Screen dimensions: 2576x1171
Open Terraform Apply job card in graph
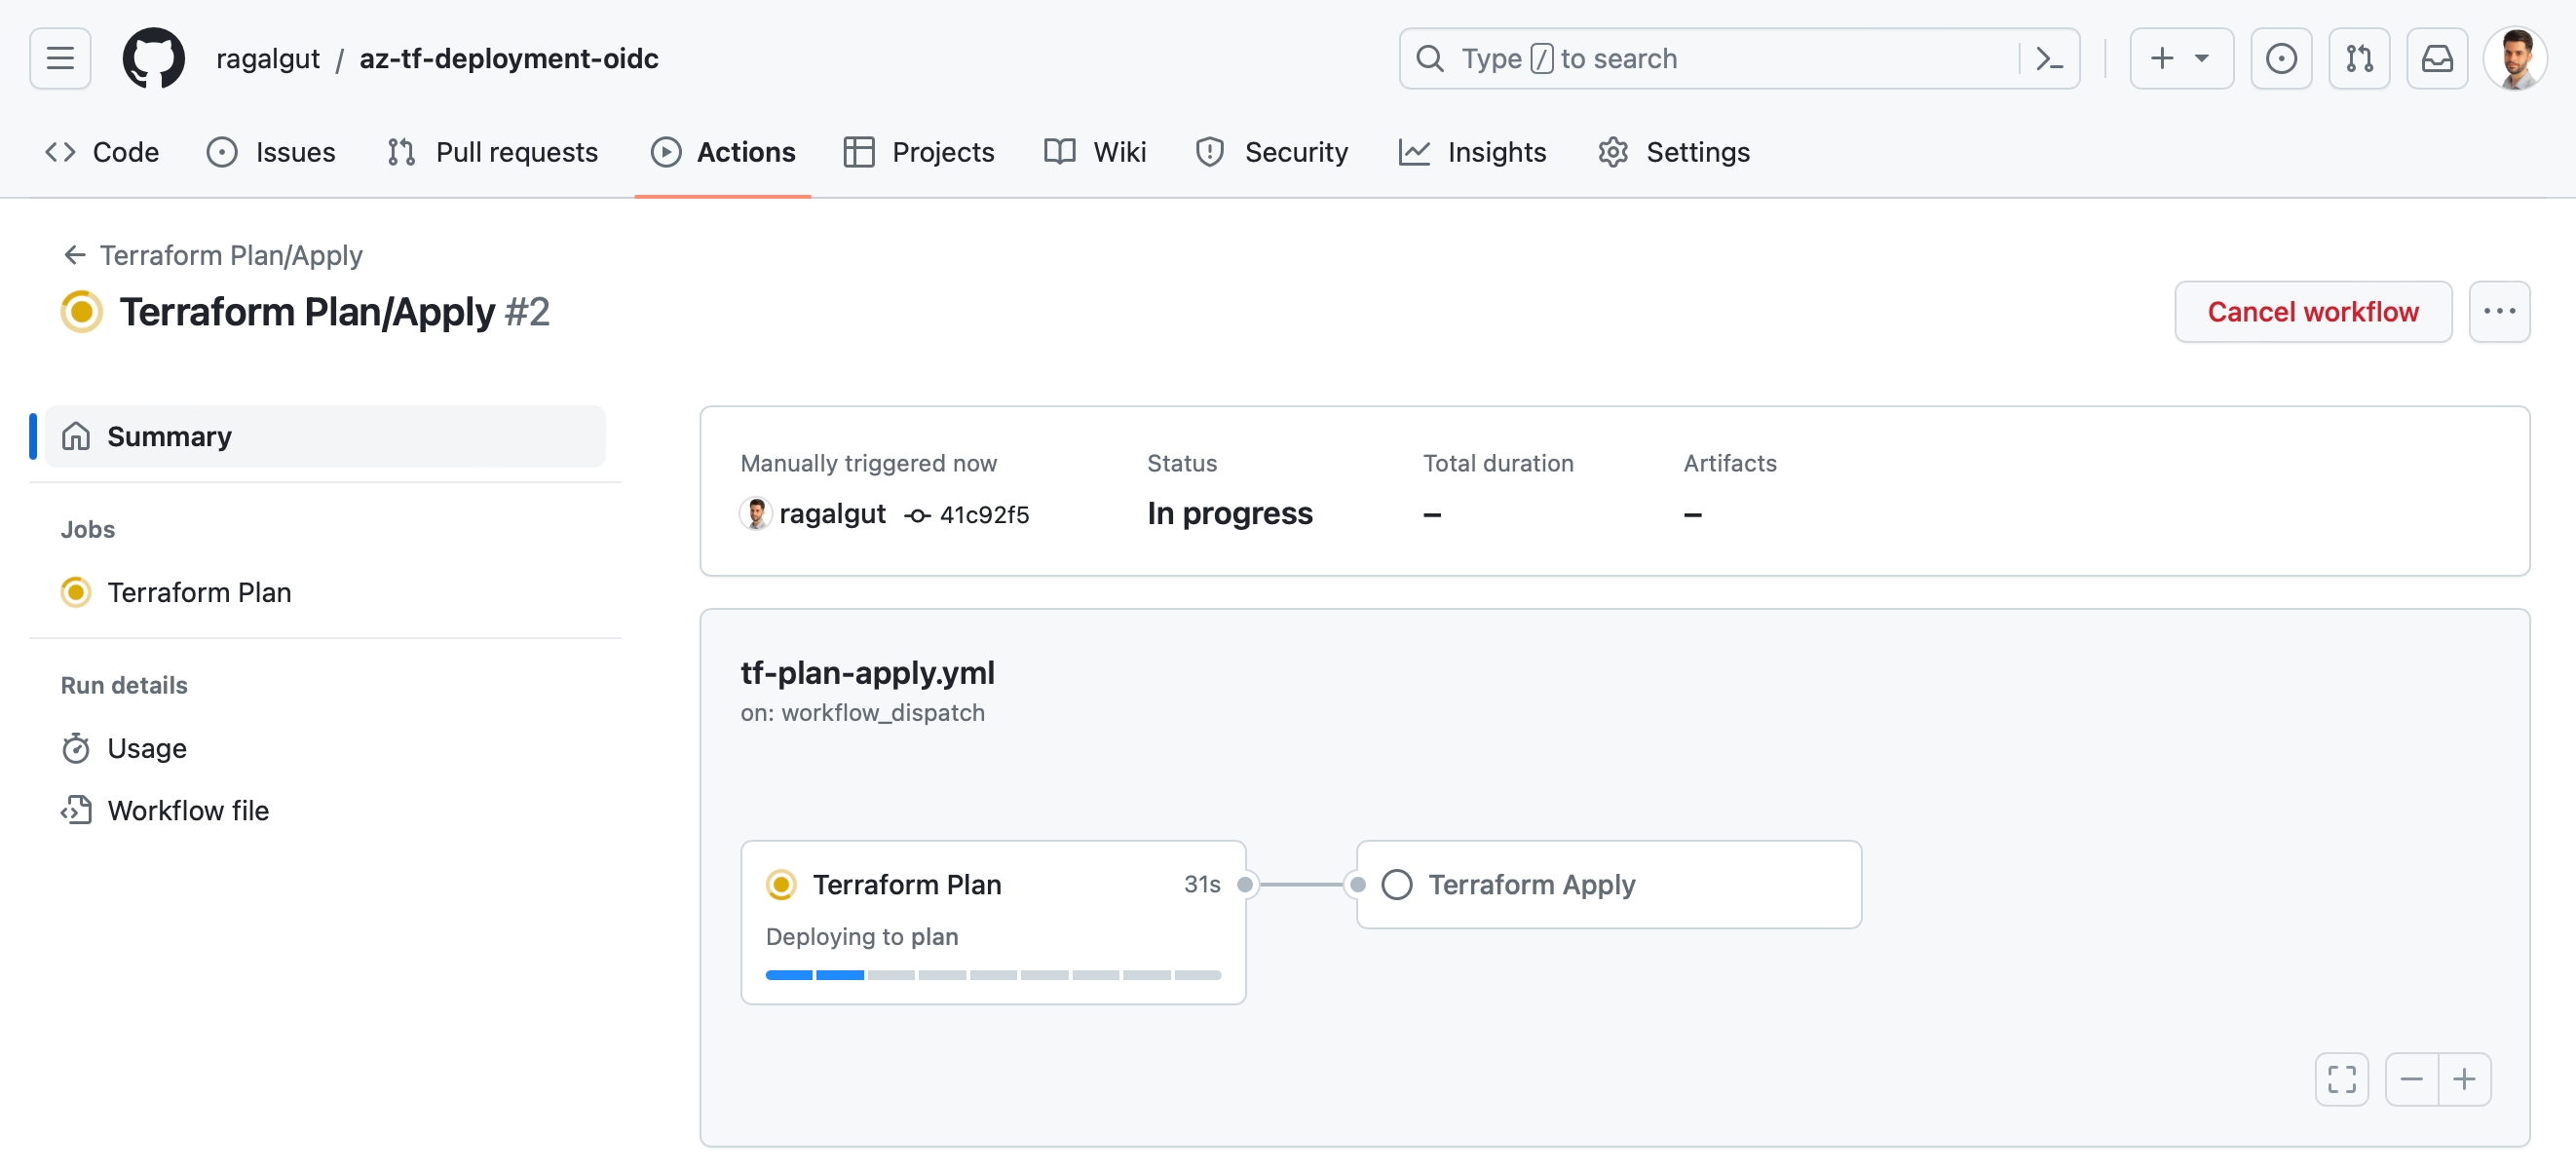click(x=1609, y=884)
